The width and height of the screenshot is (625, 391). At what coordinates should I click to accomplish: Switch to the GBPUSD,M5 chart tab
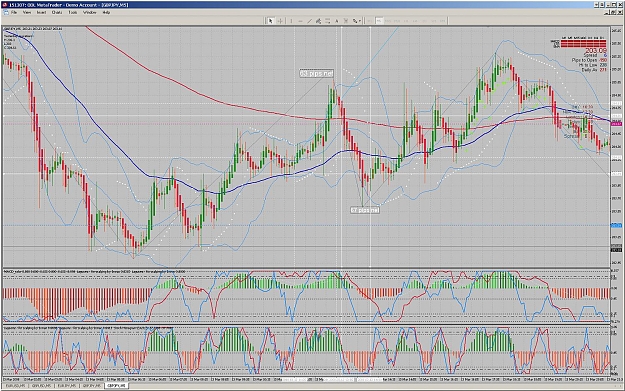[41, 386]
